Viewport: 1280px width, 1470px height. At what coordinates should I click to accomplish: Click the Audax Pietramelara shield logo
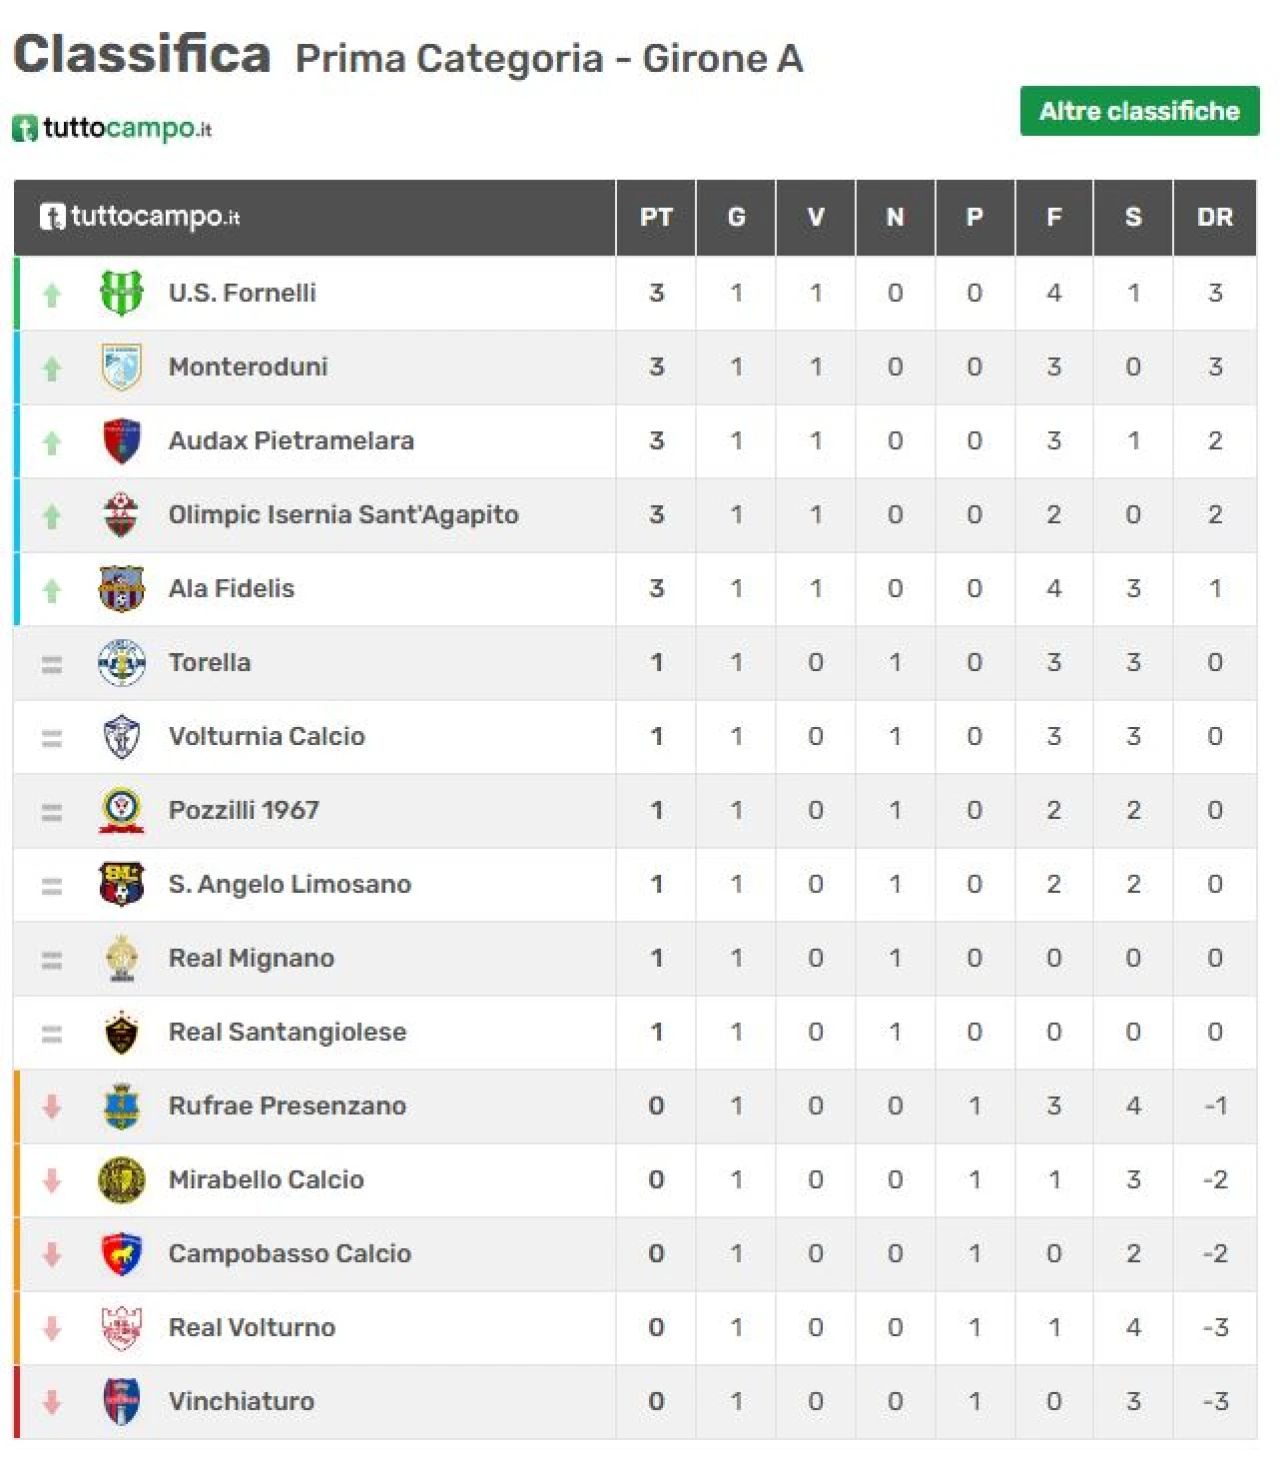(121, 441)
